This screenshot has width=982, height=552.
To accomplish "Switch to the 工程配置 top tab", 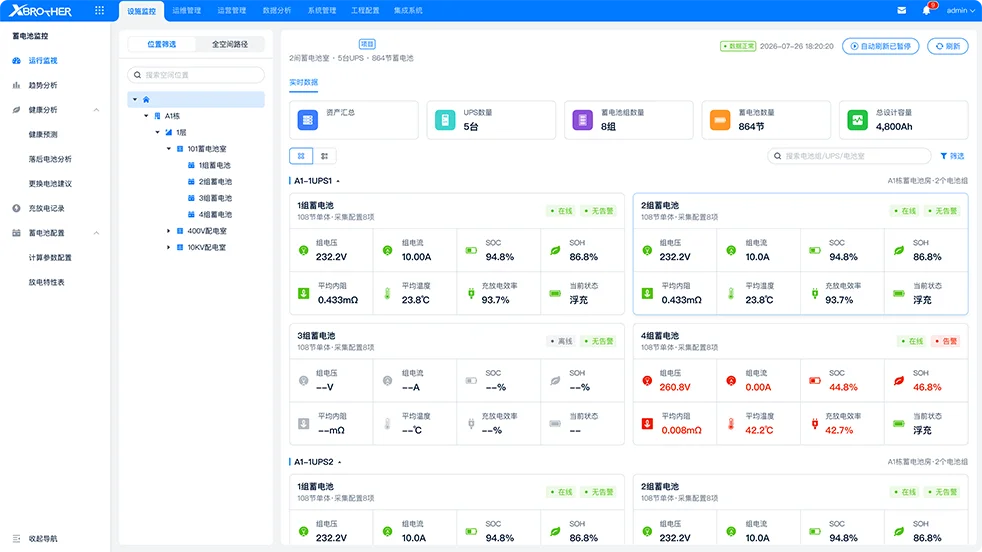I will click(365, 11).
